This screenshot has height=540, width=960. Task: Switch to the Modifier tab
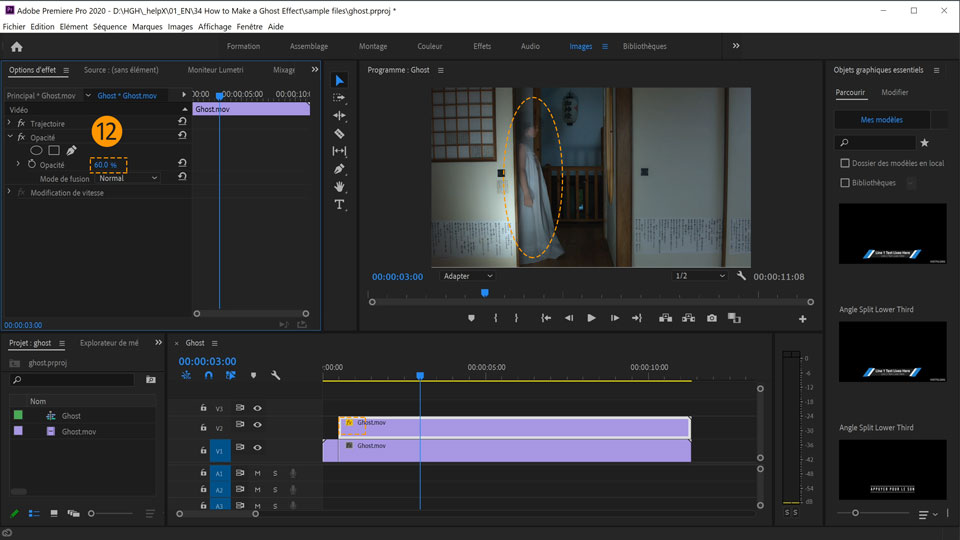895,93
